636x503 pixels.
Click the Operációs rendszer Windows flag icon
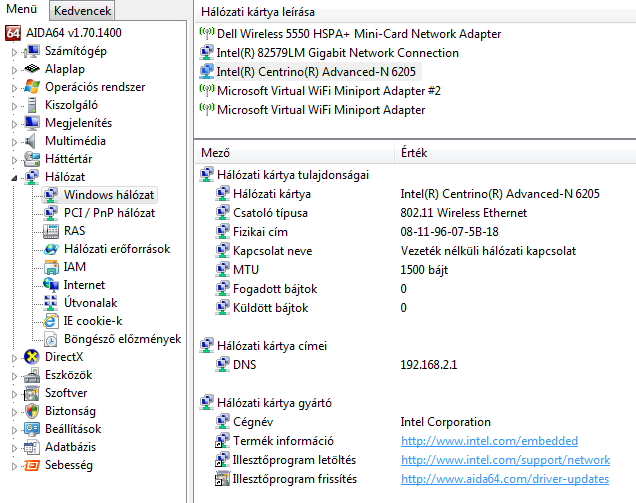[32, 87]
